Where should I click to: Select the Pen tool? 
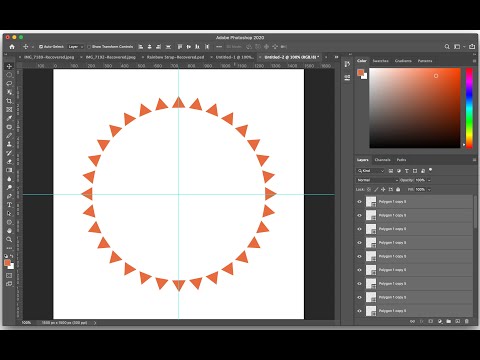9,196
